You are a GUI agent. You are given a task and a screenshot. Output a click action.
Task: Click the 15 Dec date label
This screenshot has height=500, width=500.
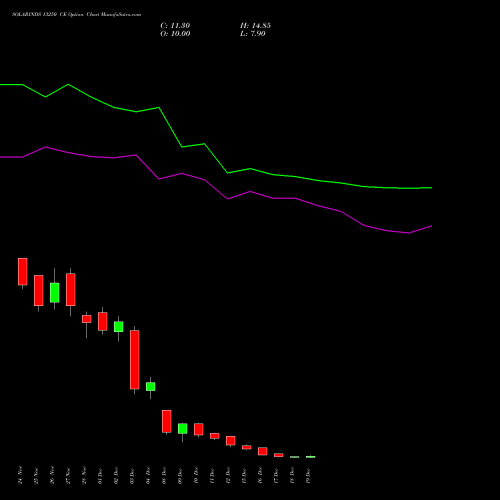(x=244, y=475)
